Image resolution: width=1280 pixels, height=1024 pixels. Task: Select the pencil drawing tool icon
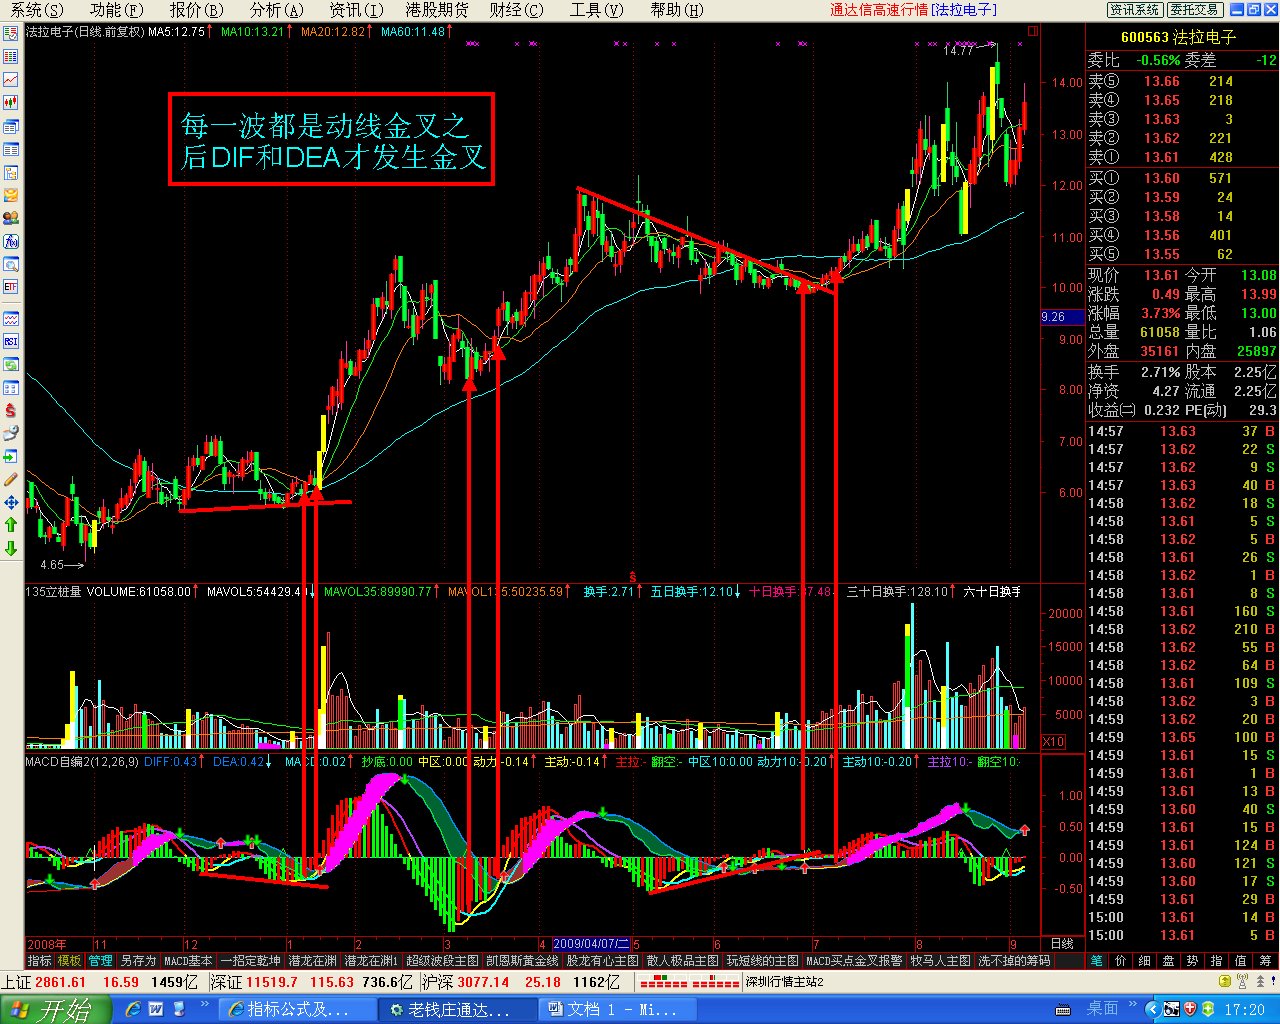coord(11,480)
